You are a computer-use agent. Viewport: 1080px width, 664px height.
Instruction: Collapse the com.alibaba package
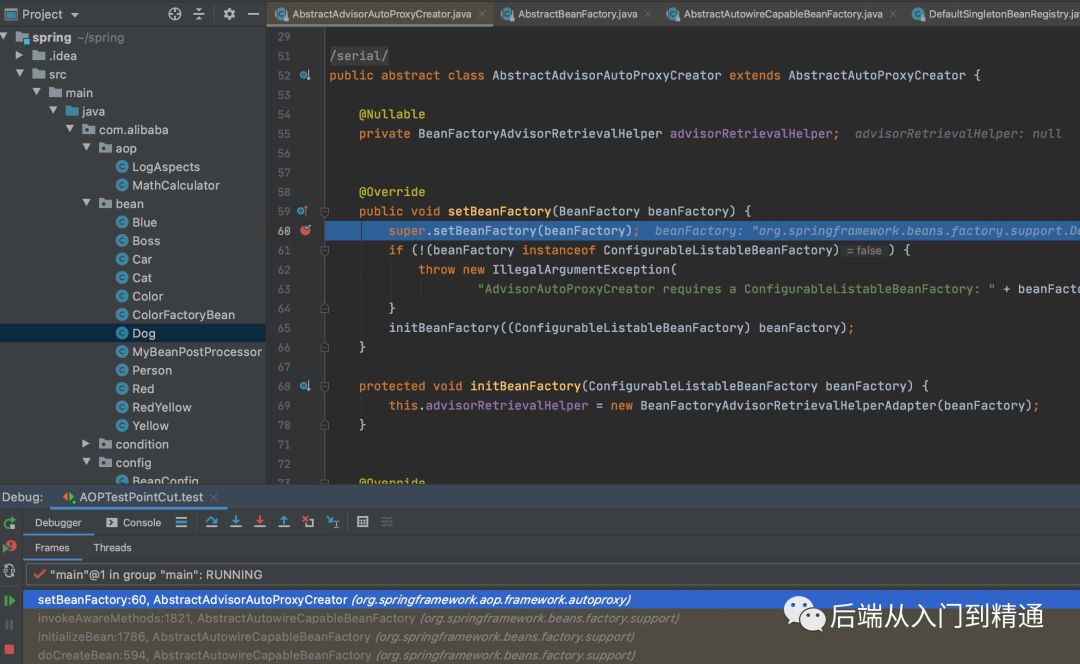70,129
